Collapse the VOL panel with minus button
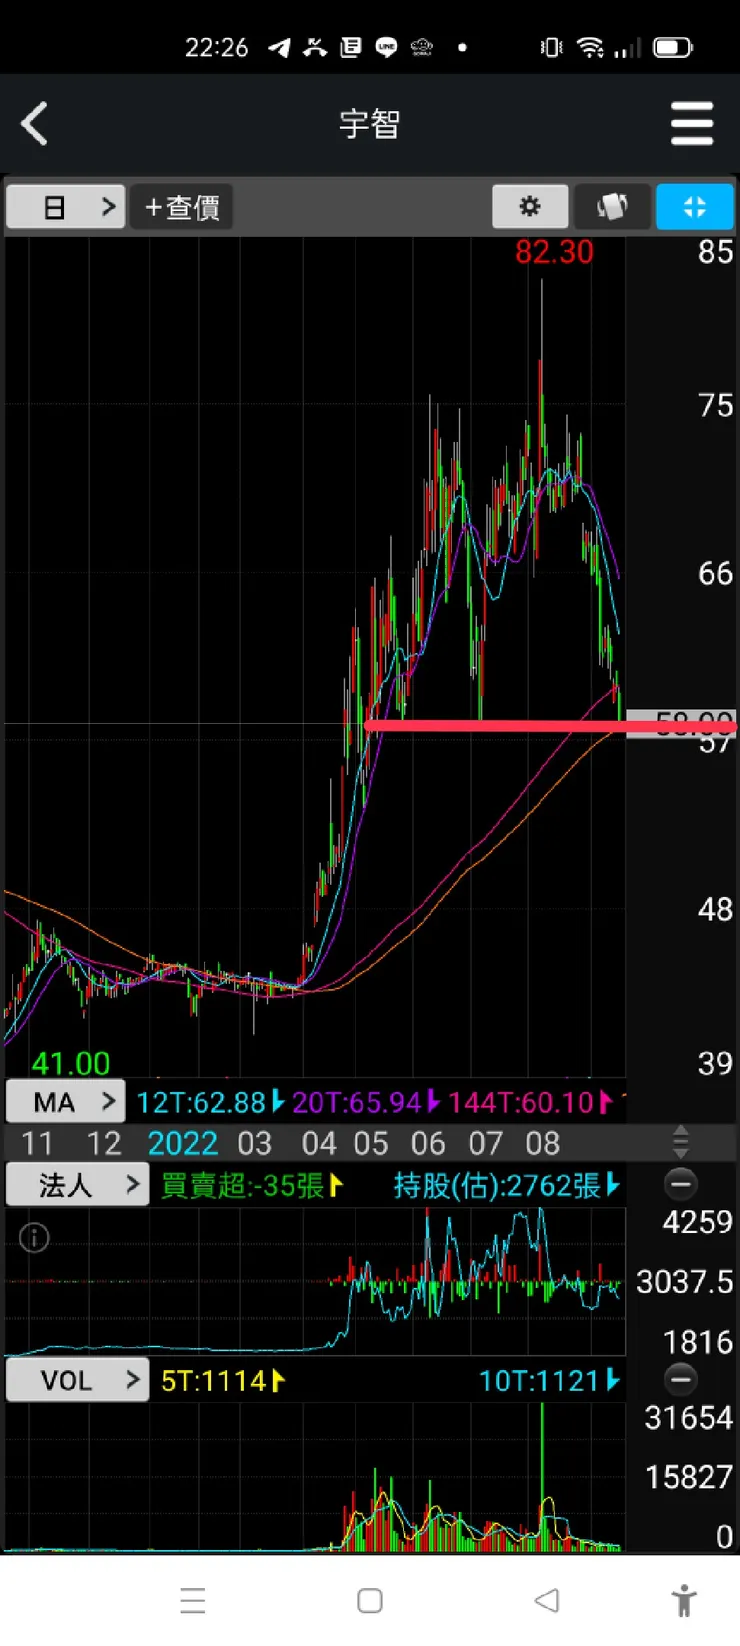Image resolution: width=740 pixels, height=1646 pixels. click(681, 1380)
